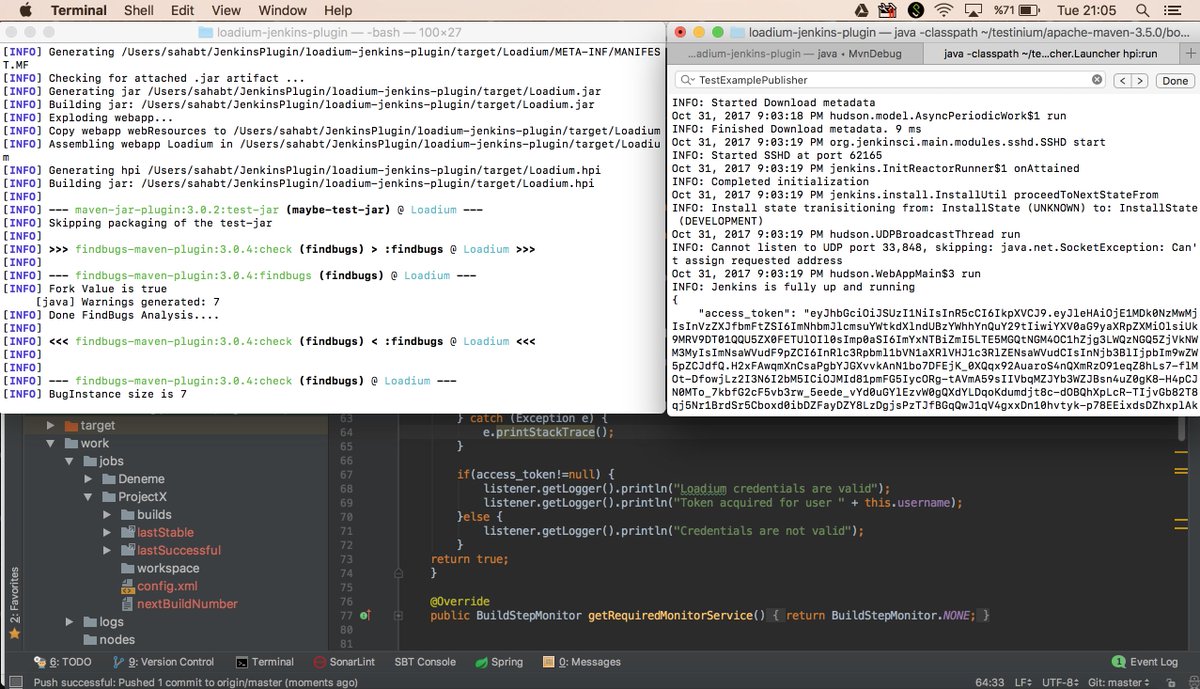Image resolution: width=1200 pixels, height=689 pixels.
Task: Collapse the ProjectX folder
Action: point(89,497)
